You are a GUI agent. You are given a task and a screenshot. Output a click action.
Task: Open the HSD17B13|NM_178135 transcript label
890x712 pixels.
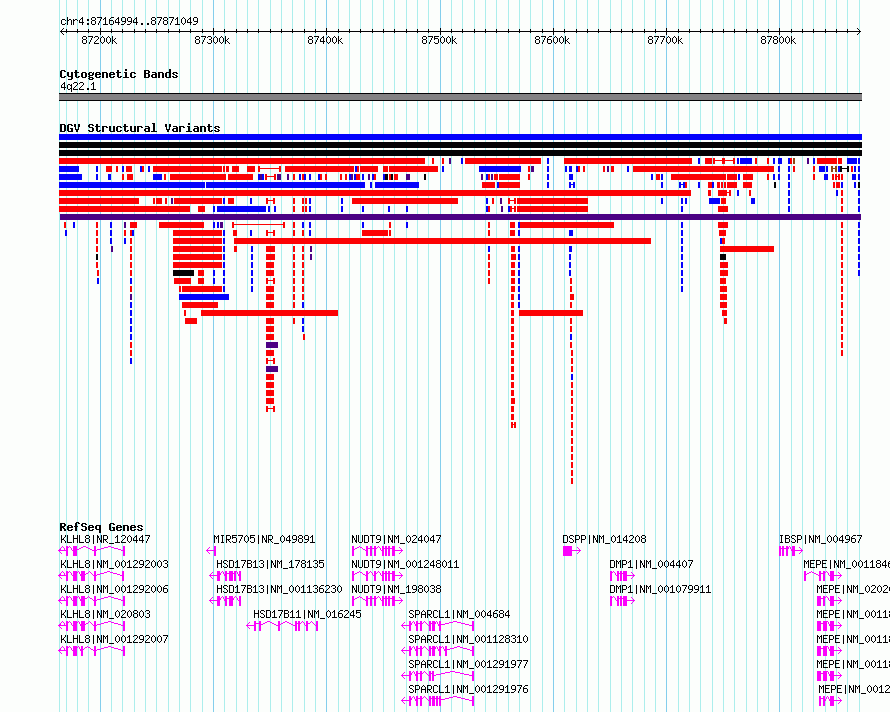tap(271, 564)
